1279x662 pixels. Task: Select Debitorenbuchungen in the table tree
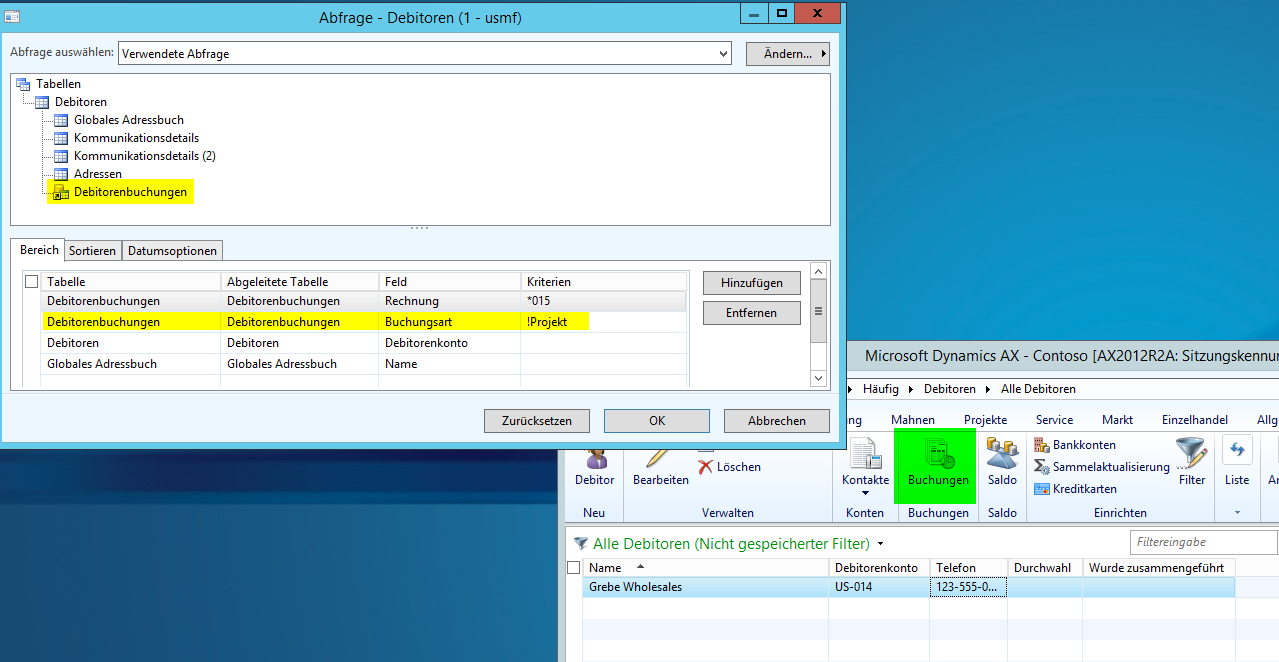click(130, 192)
